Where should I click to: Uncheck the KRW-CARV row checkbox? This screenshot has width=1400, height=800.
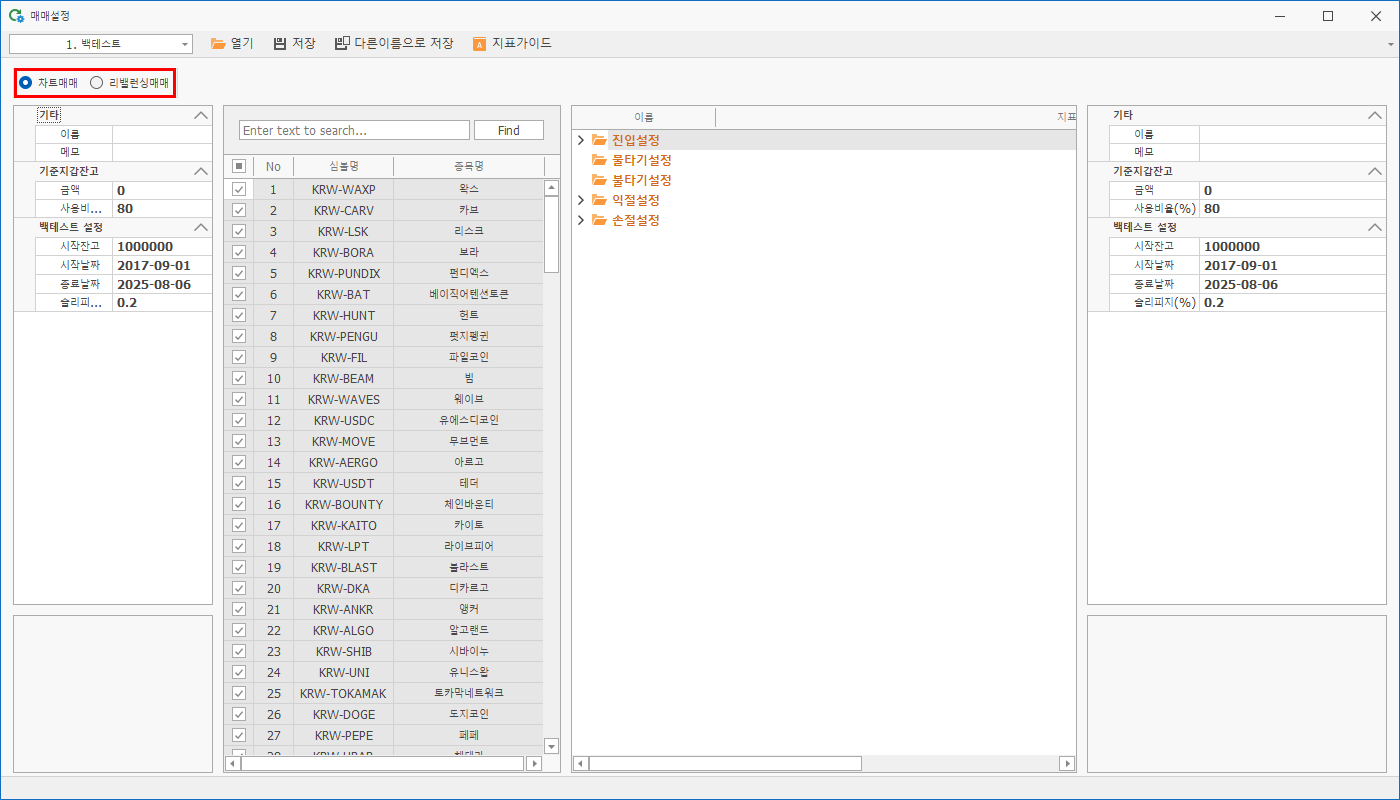238,210
